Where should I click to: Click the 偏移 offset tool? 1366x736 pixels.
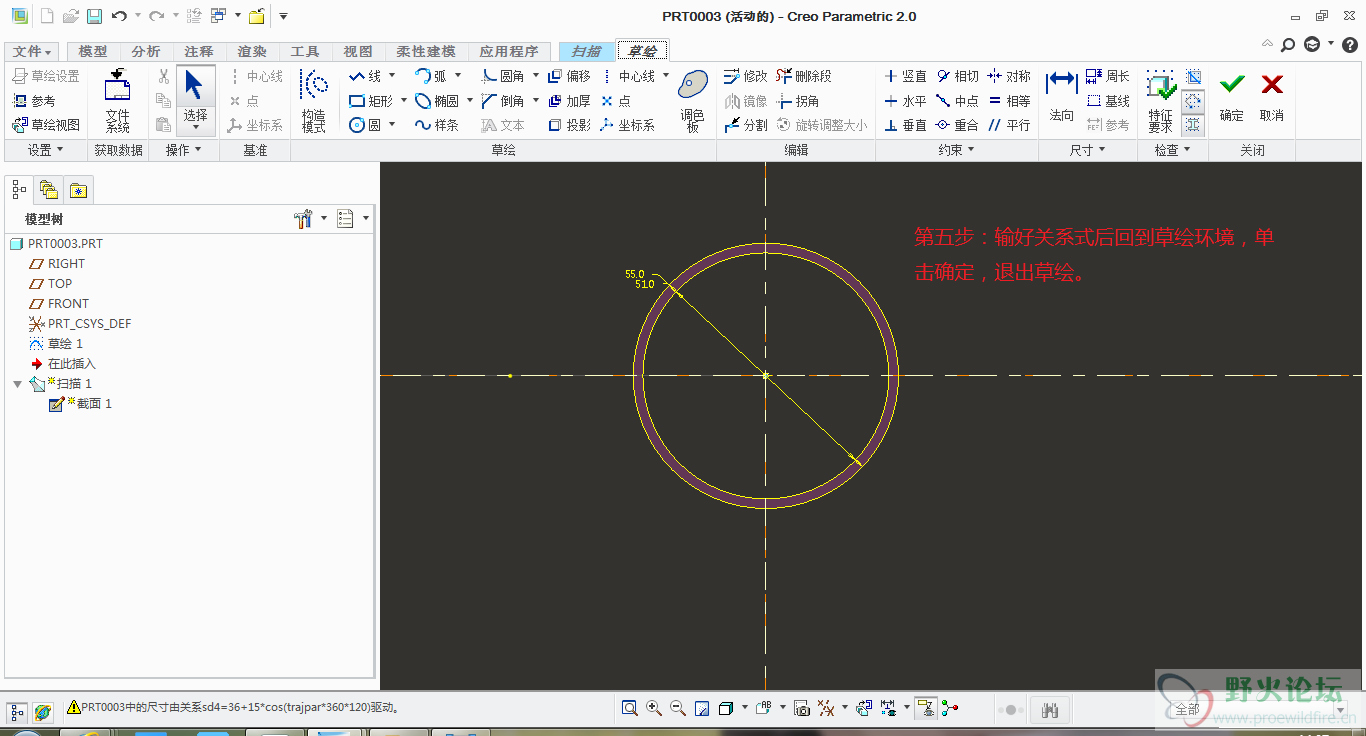tap(569, 76)
